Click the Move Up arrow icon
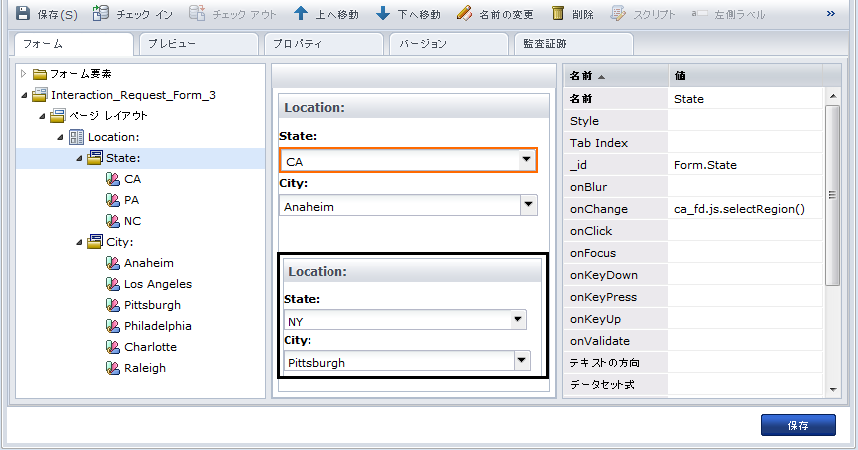858x450 pixels. (x=301, y=14)
